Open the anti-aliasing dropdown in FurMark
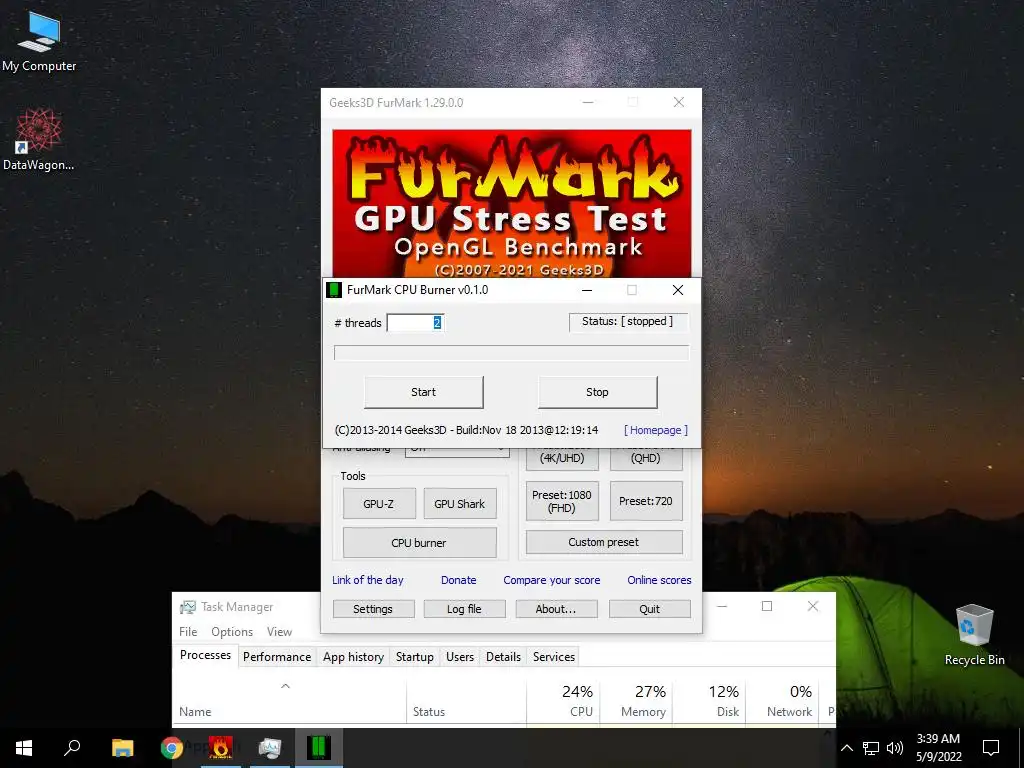The image size is (1024, 768). [x=457, y=451]
